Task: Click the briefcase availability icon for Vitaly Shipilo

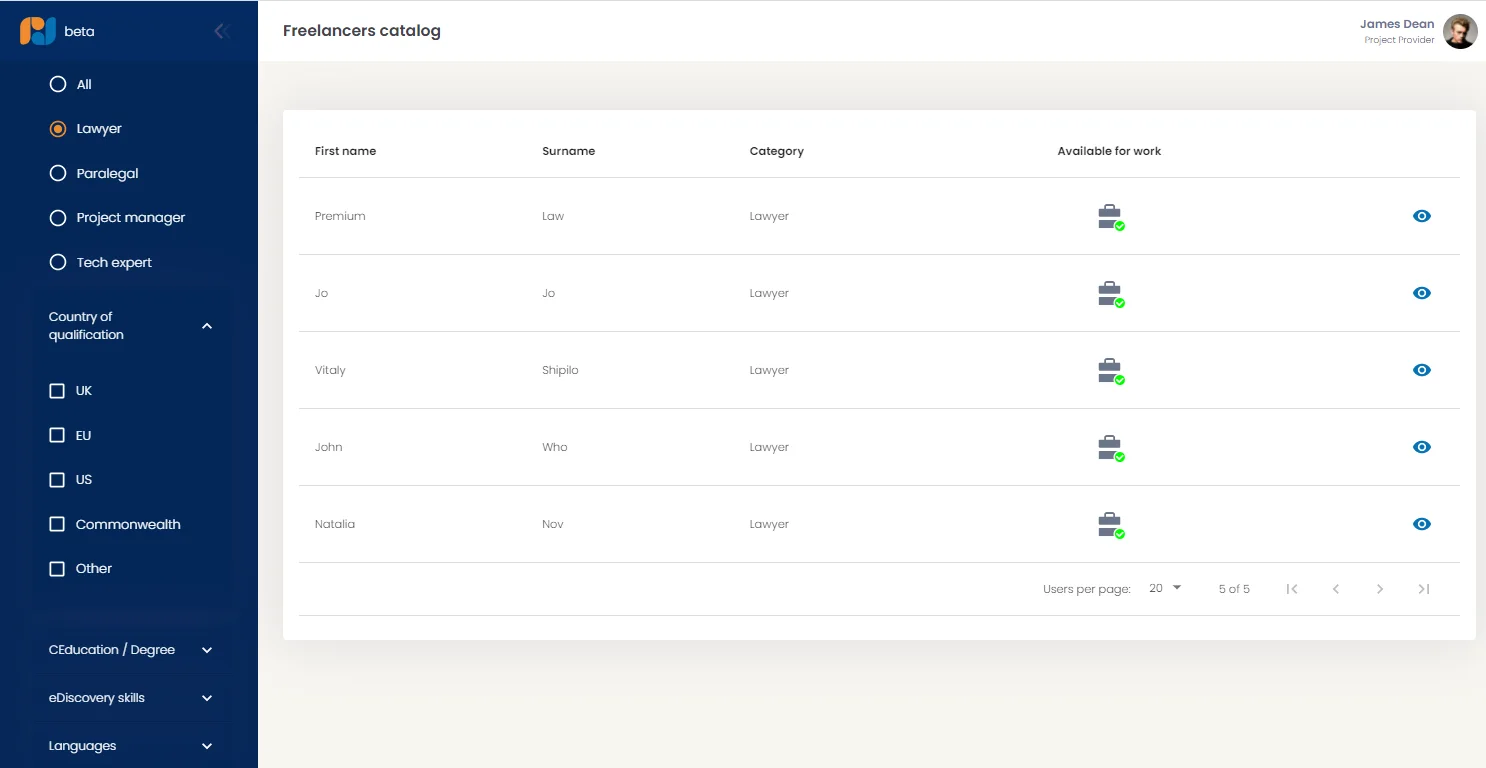Action: [1111, 371]
